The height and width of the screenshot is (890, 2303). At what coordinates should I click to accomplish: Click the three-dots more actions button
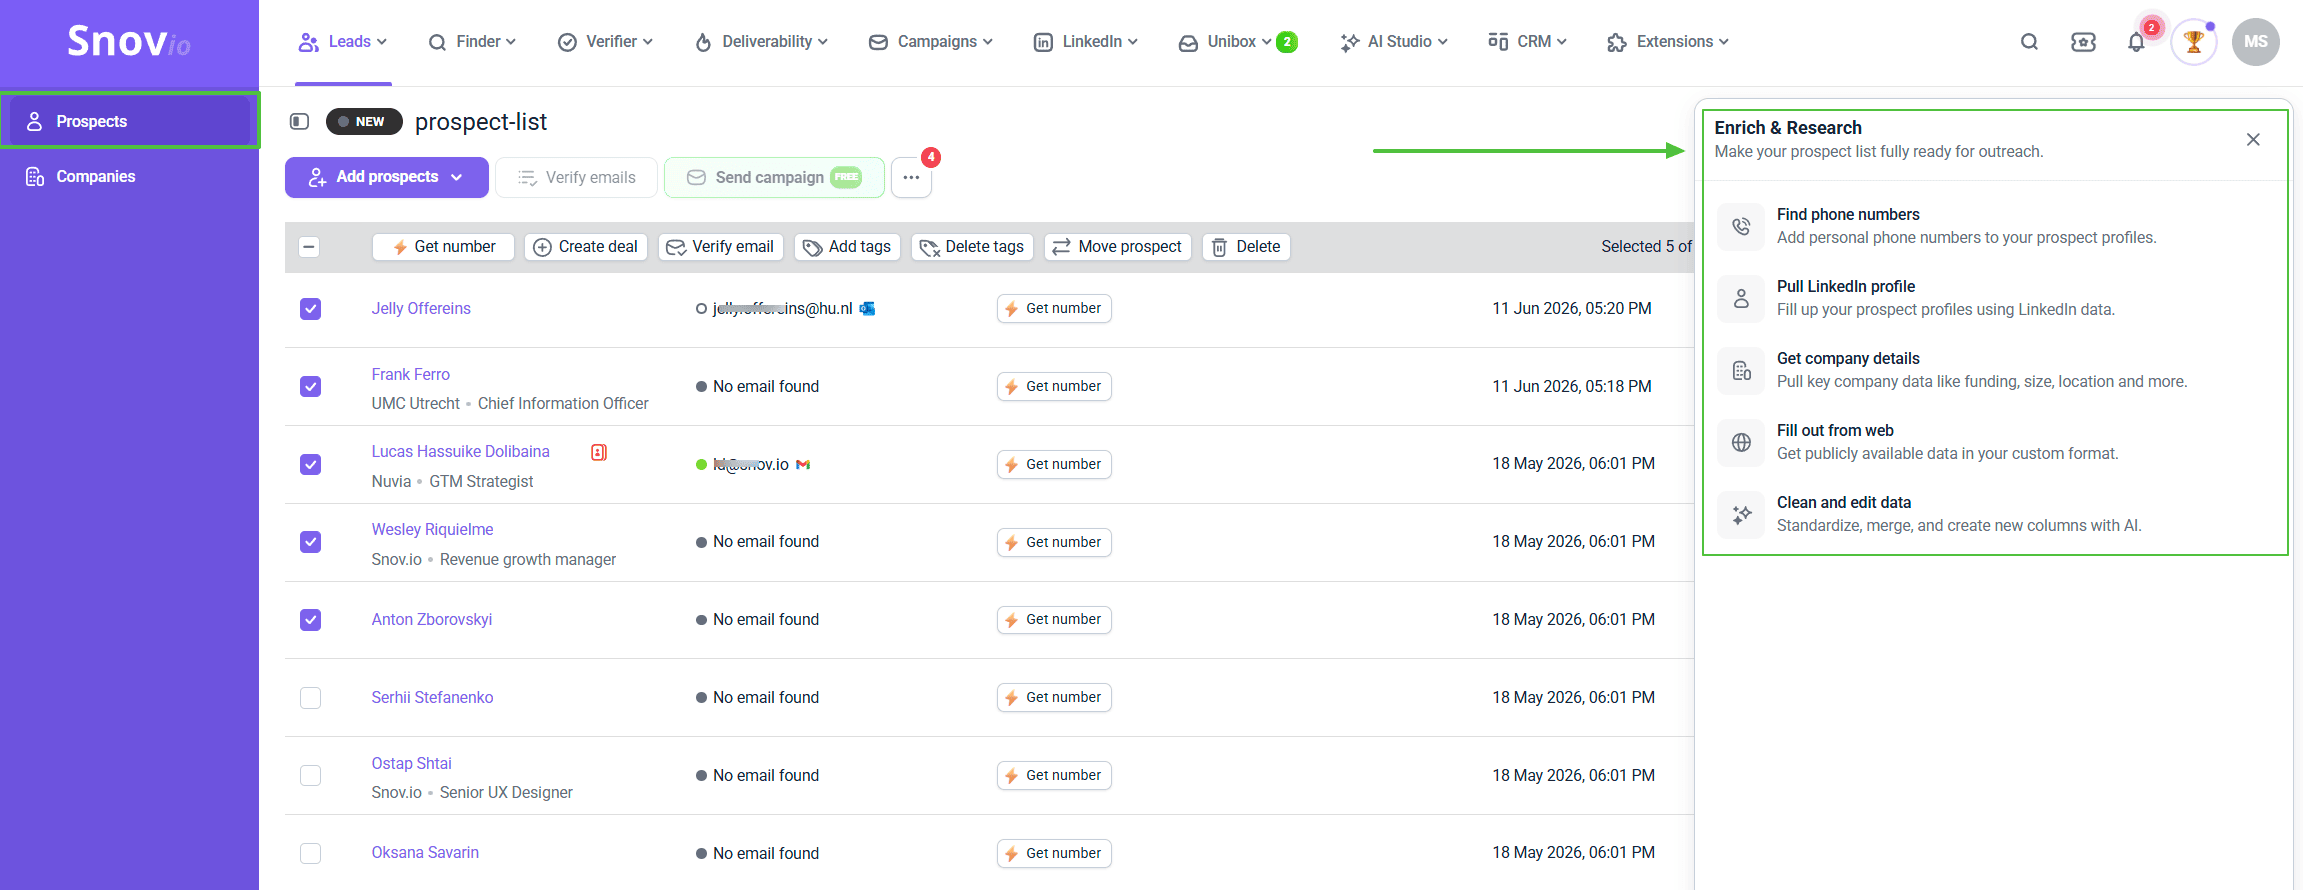[x=911, y=177]
